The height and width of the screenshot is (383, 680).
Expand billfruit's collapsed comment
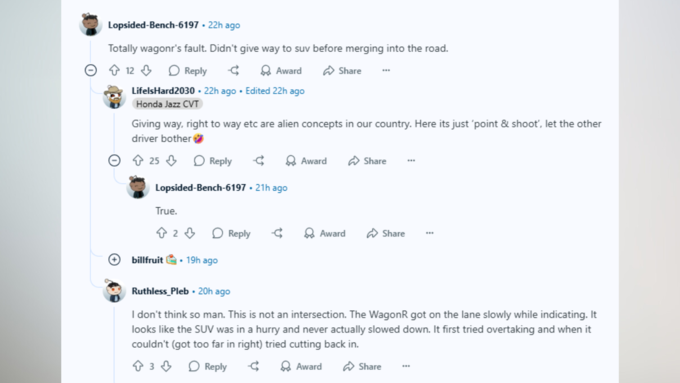[x=114, y=259]
